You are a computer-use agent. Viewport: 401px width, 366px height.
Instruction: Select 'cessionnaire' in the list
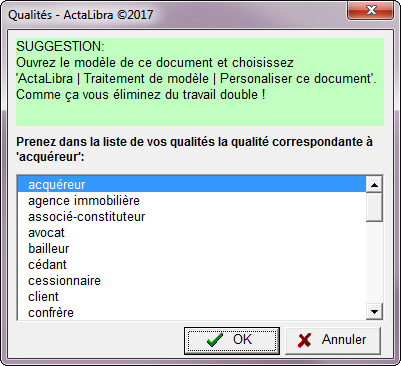pyautogui.click(x=192, y=280)
